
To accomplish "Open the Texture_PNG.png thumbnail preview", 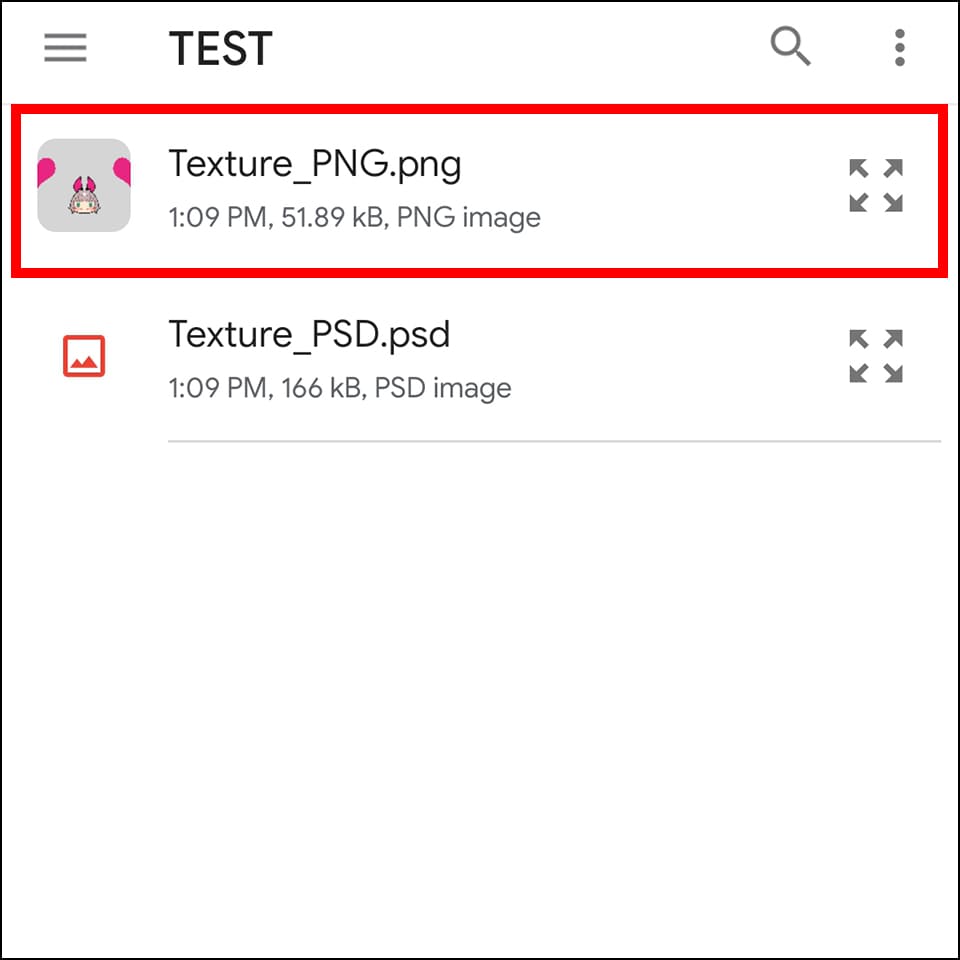I will 84,185.
